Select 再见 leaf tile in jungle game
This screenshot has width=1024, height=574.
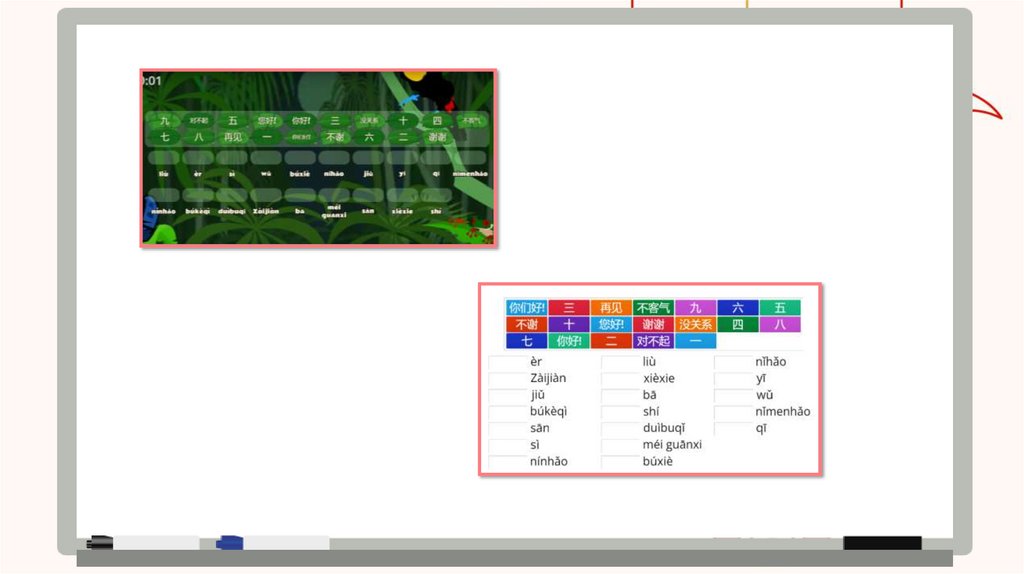point(232,137)
